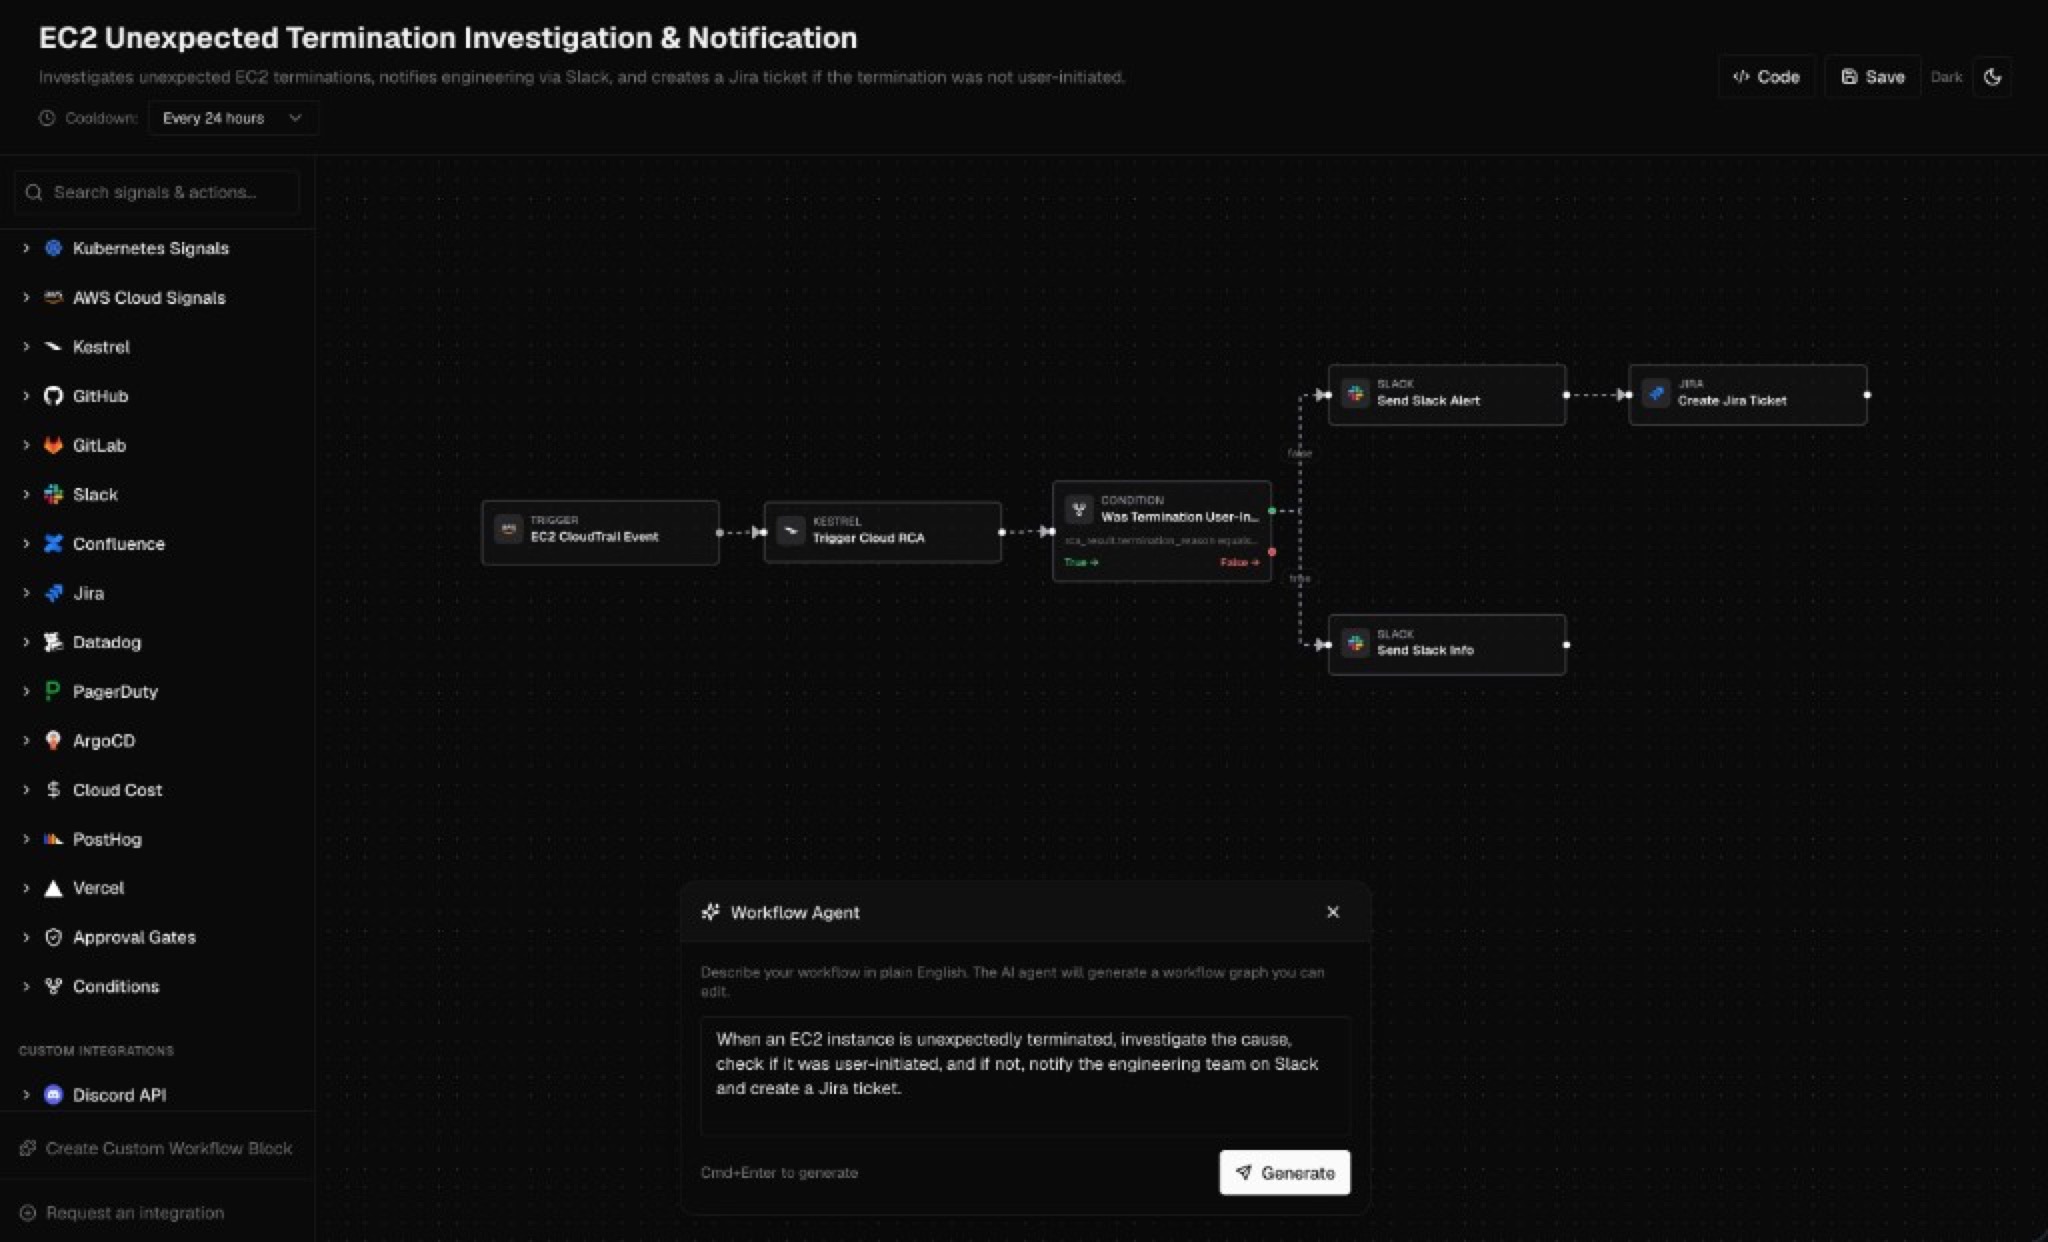The height and width of the screenshot is (1242, 2048).
Task: Click the Conditions branch icon
Action: coord(54,986)
